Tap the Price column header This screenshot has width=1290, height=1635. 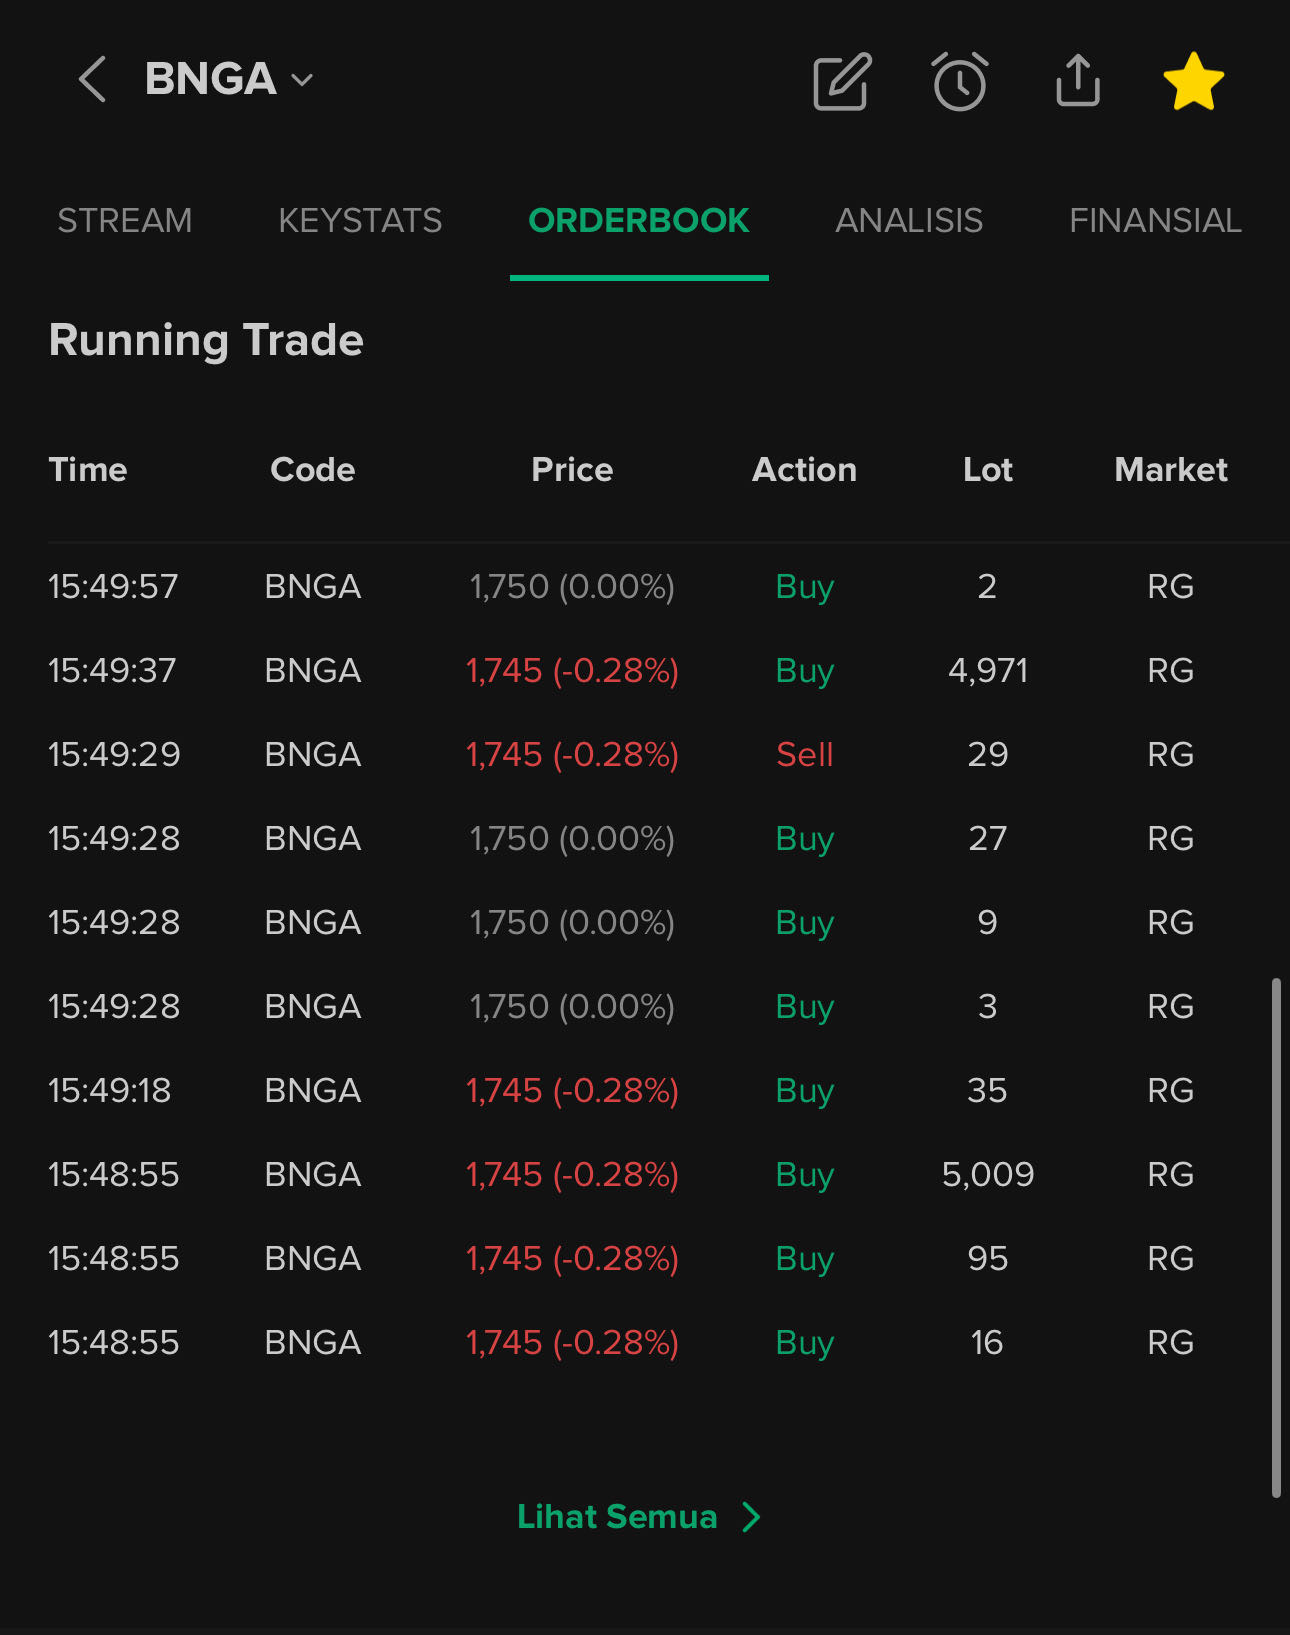point(572,469)
